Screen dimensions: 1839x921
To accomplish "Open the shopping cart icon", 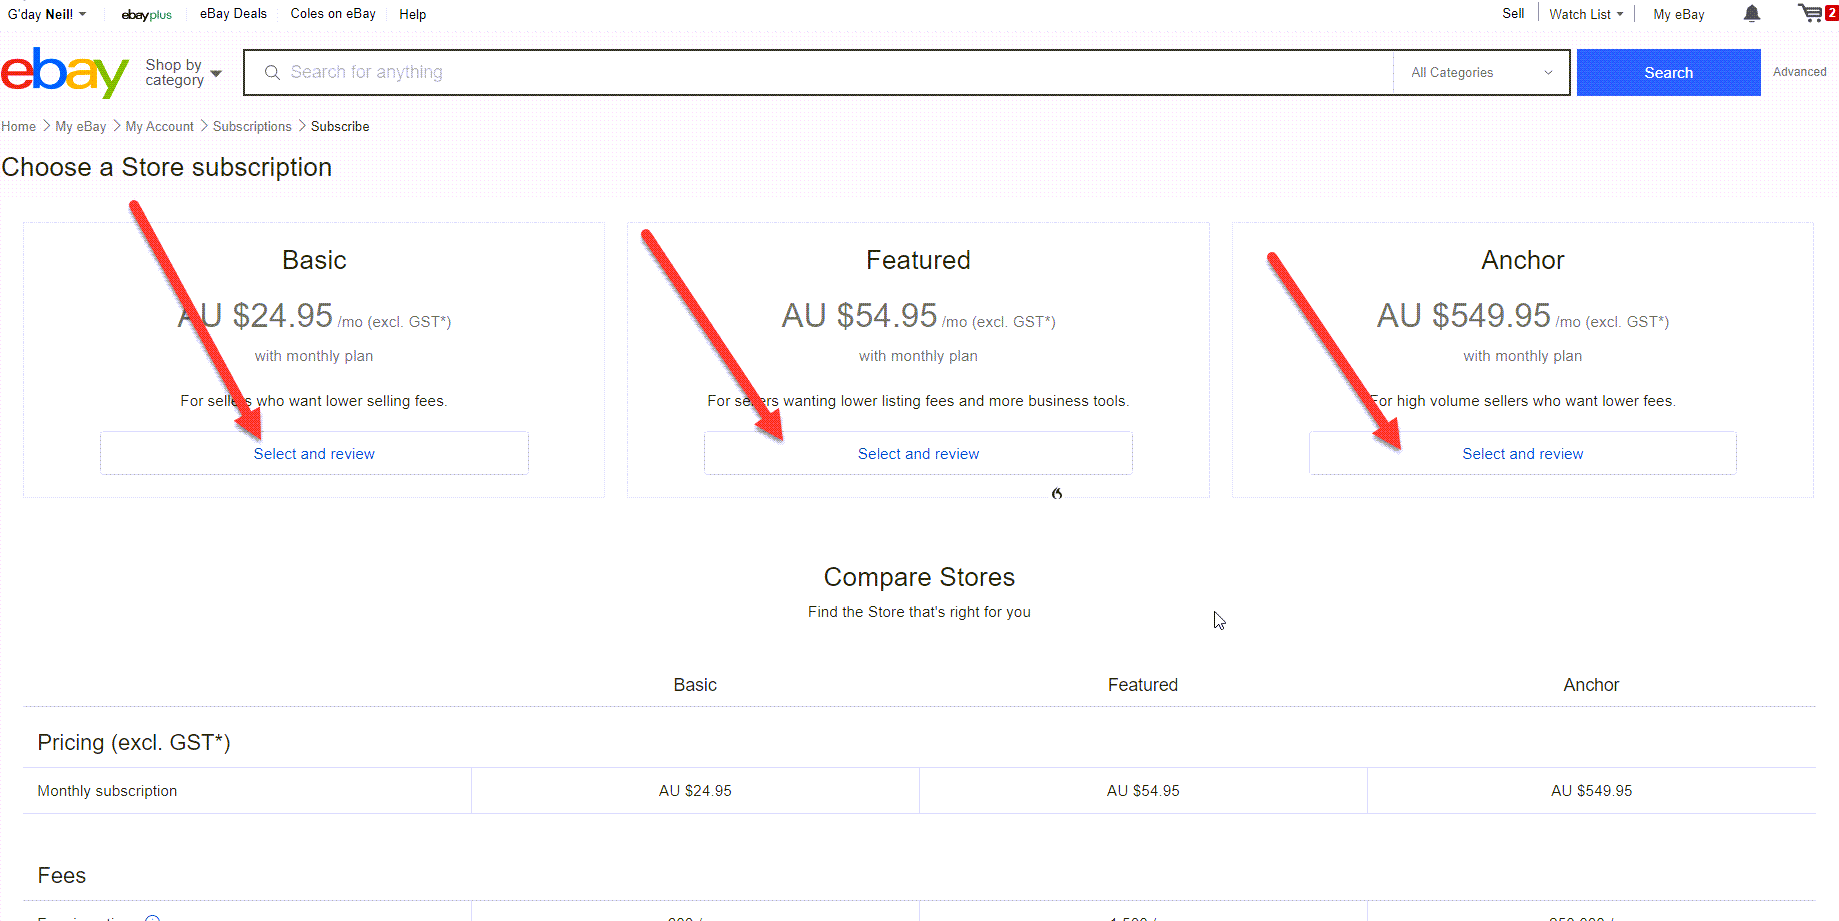I will coord(1815,13).
